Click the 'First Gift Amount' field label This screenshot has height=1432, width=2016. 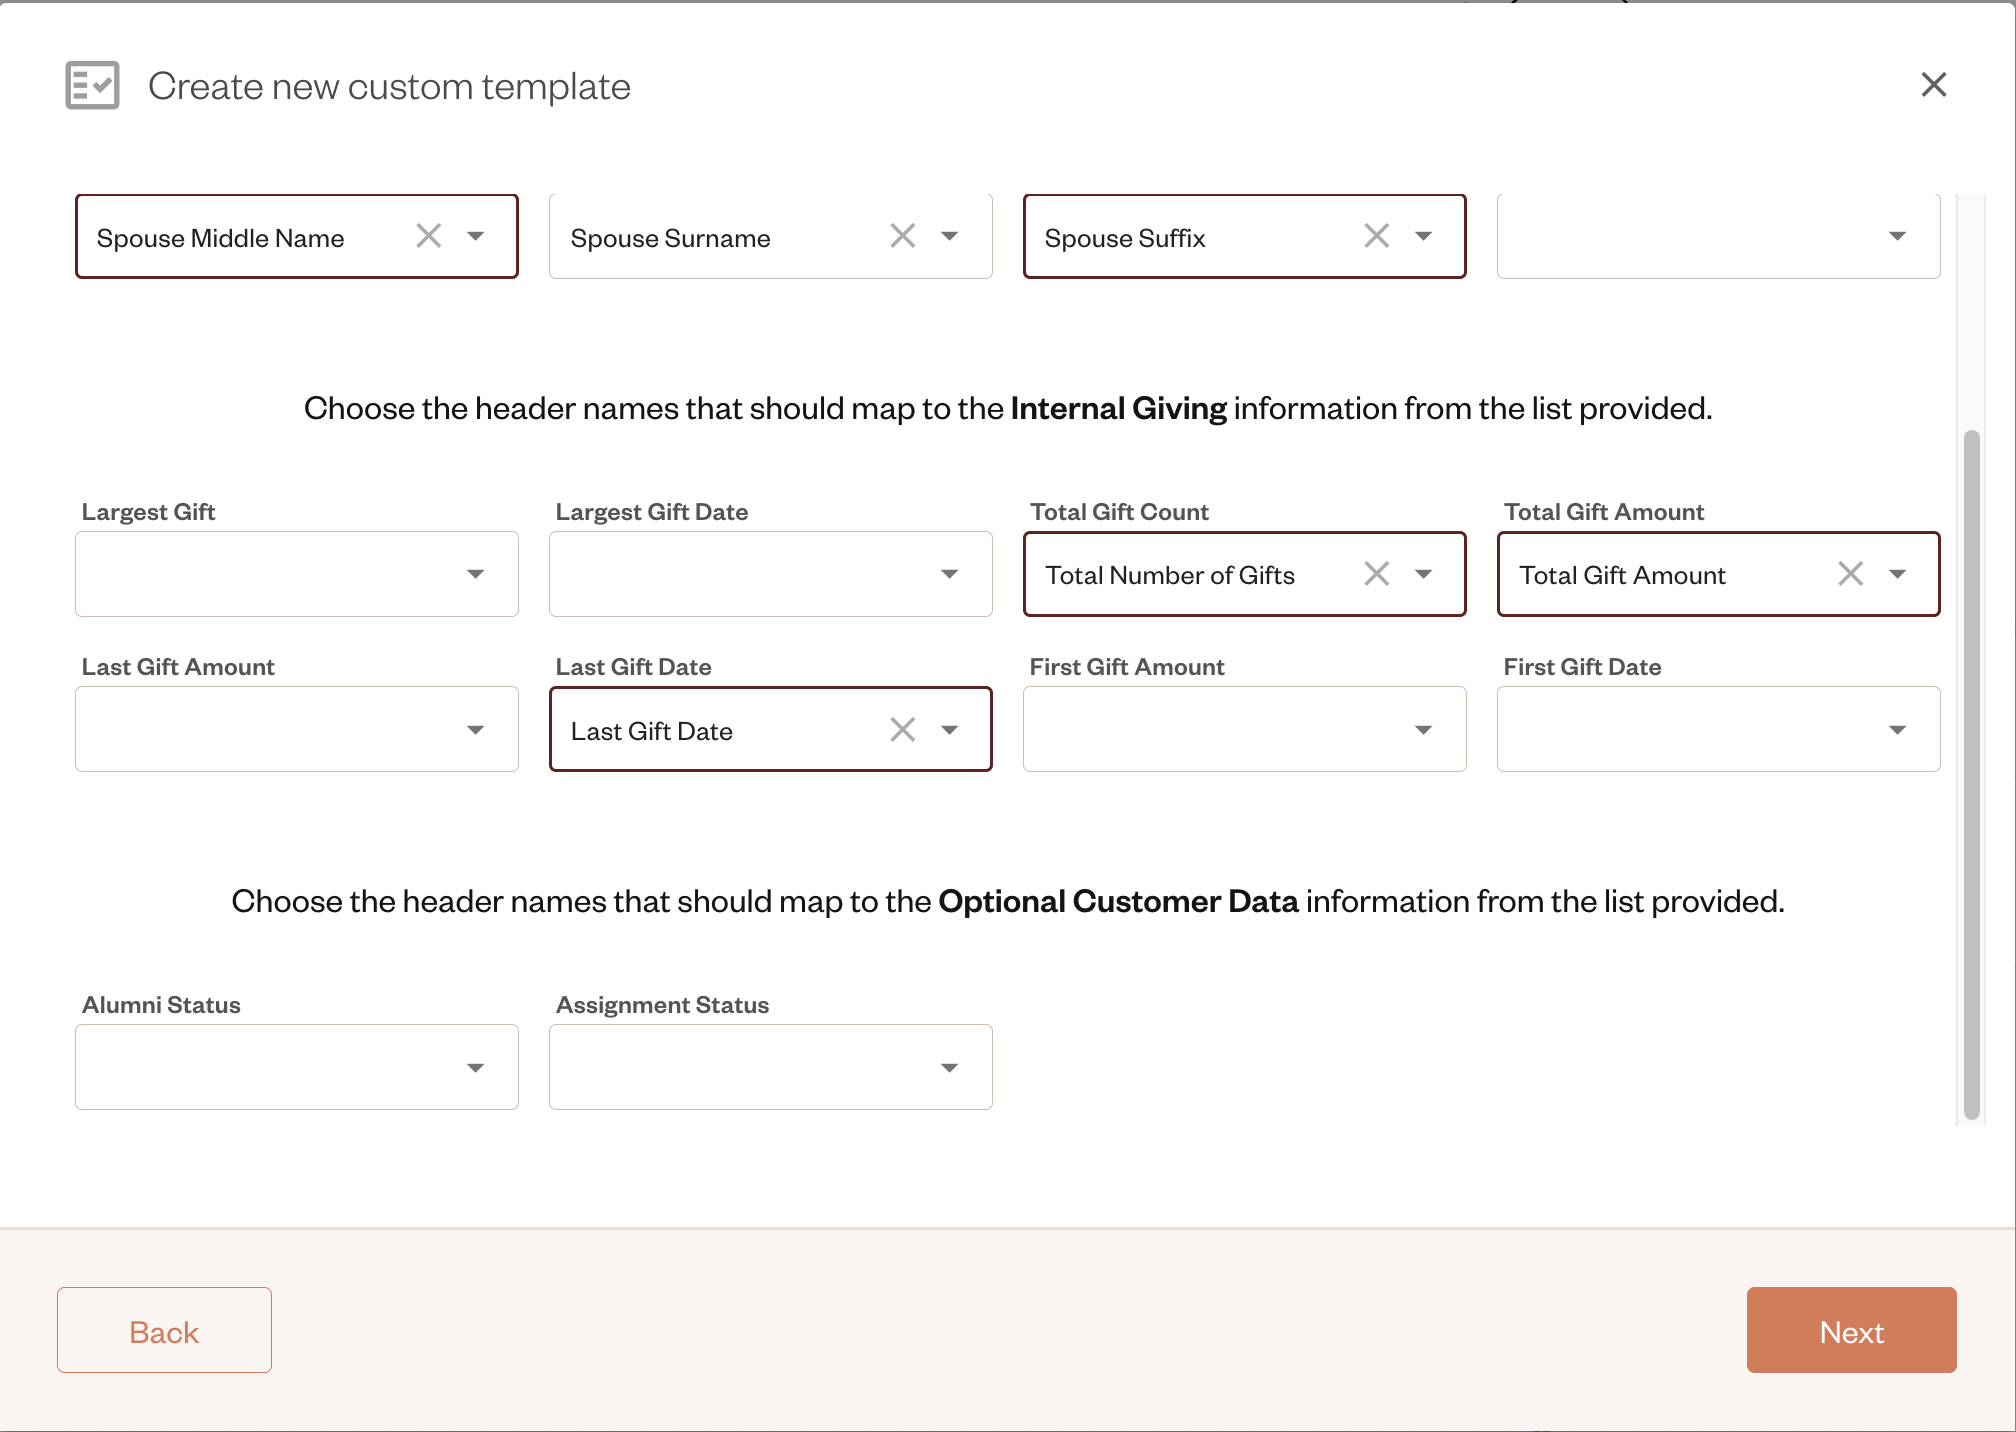(x=1127, y=667)
